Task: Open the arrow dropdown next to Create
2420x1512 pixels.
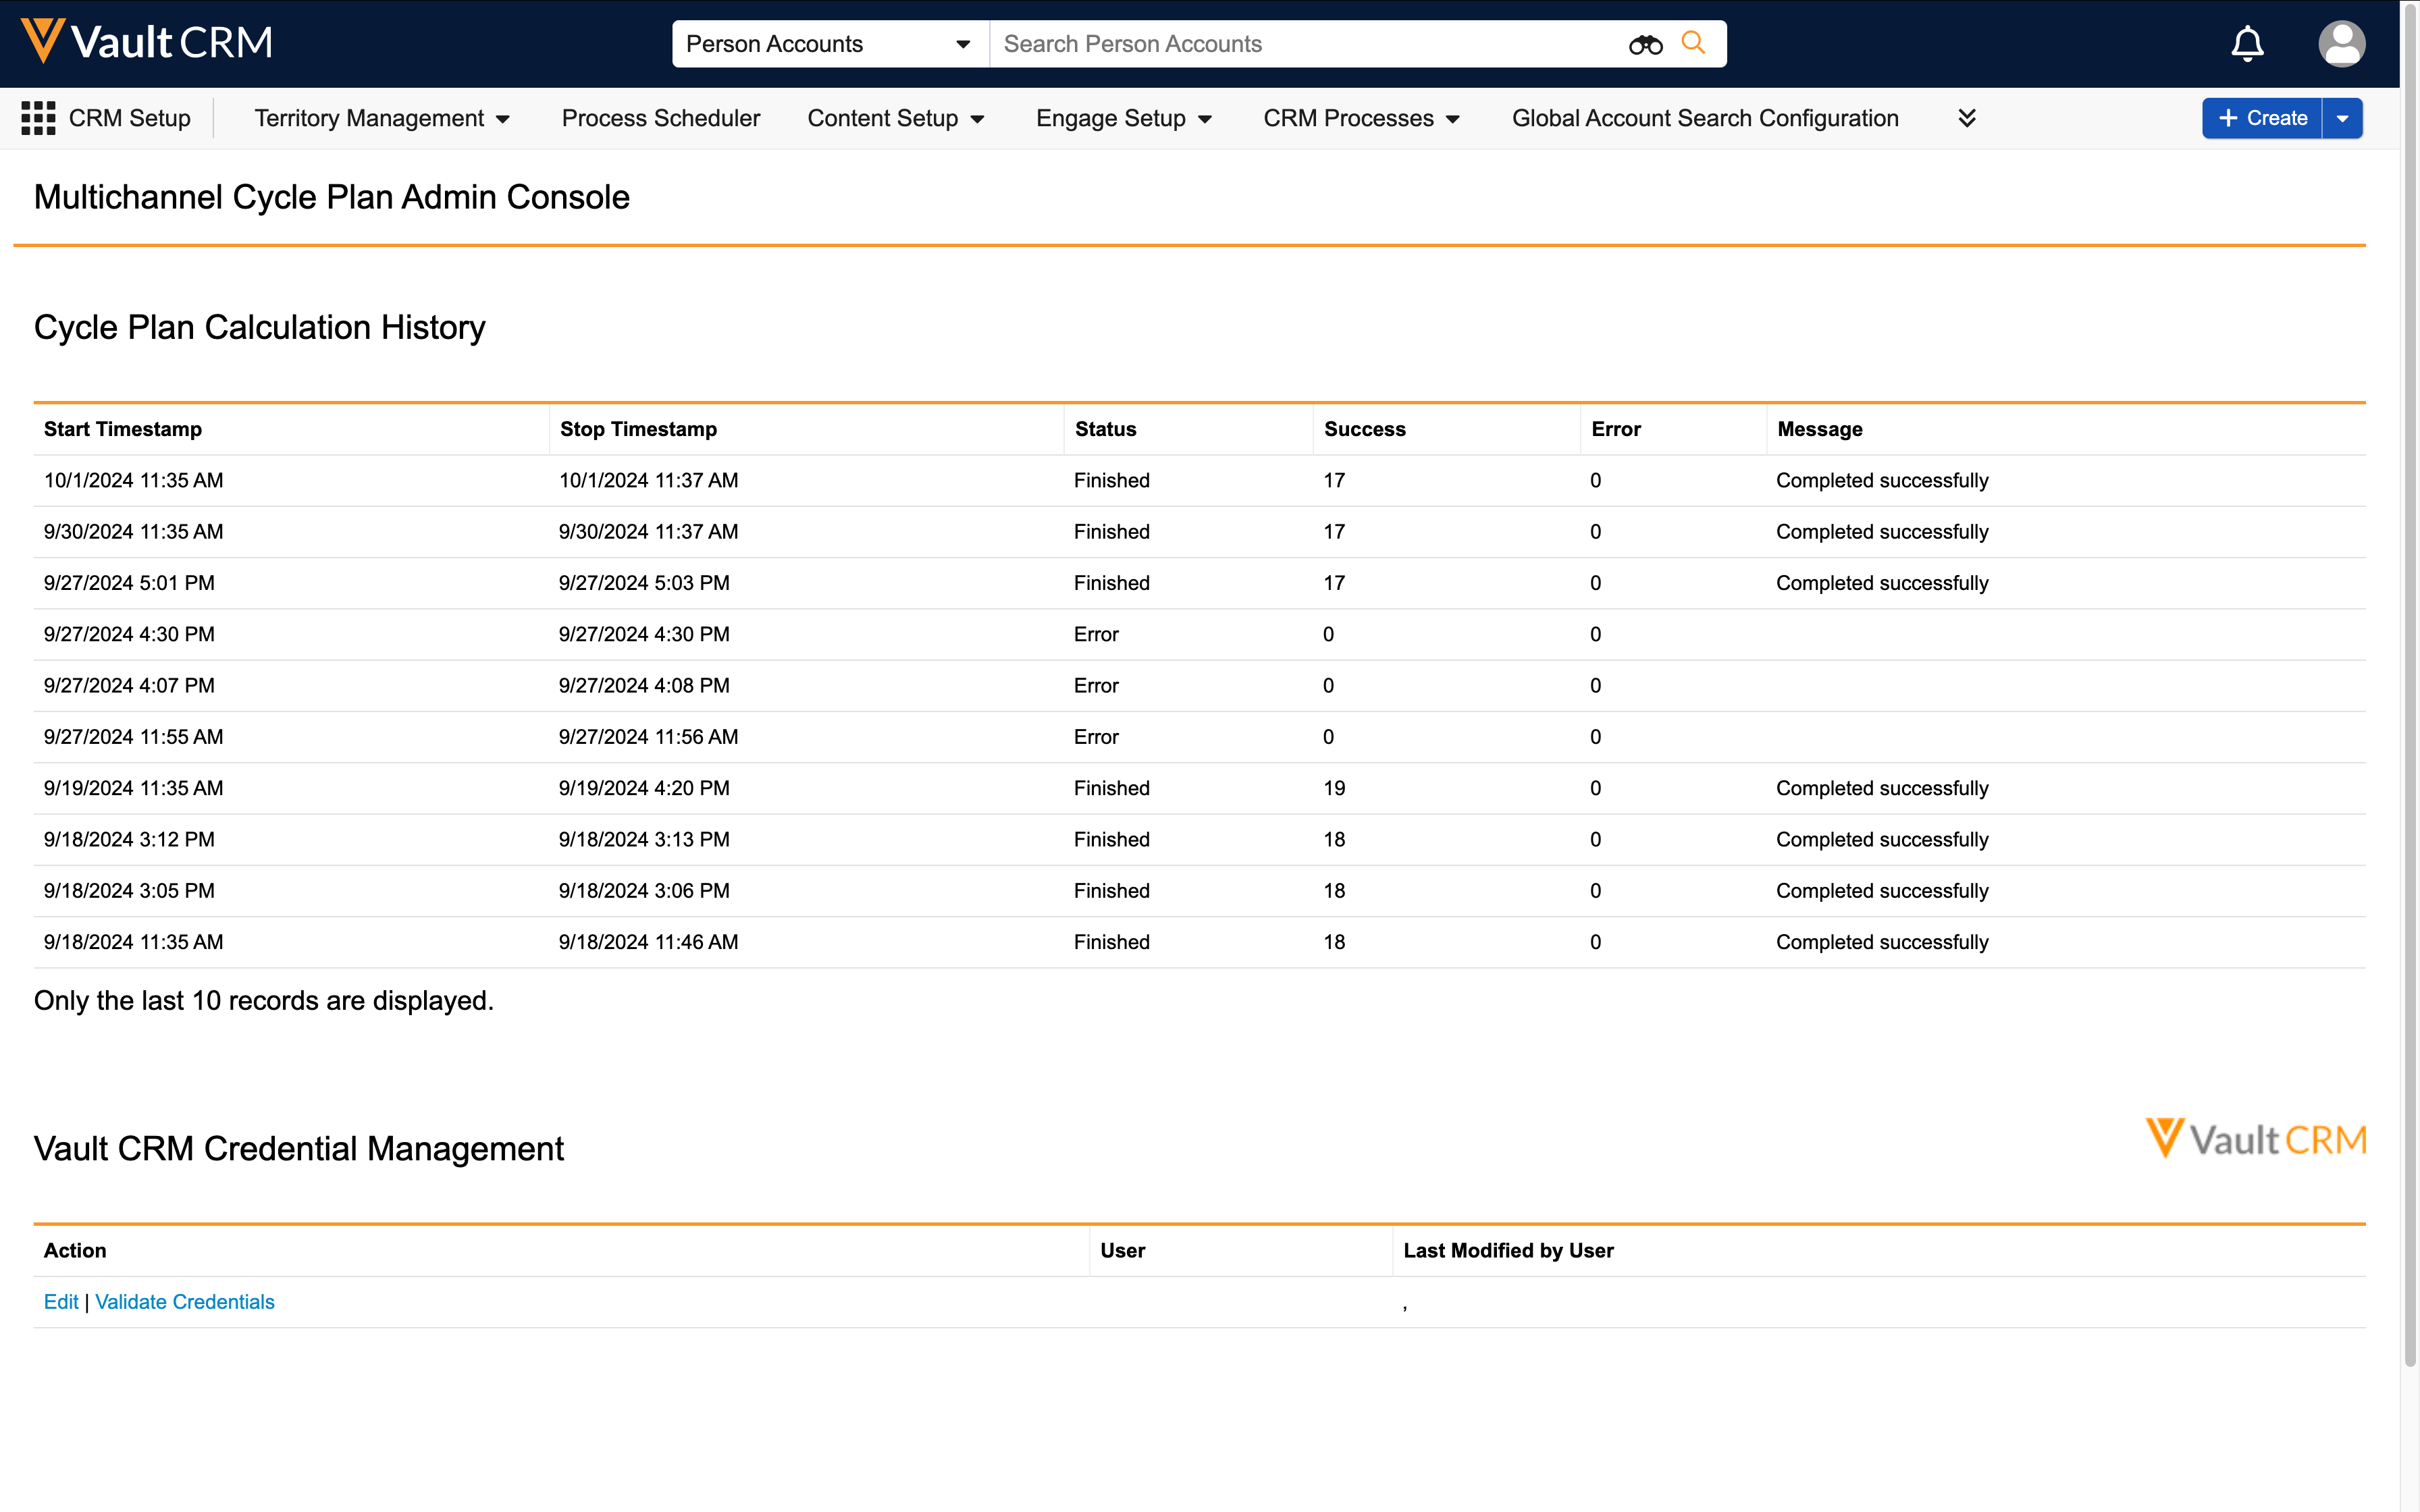Action: [2342, 118]
